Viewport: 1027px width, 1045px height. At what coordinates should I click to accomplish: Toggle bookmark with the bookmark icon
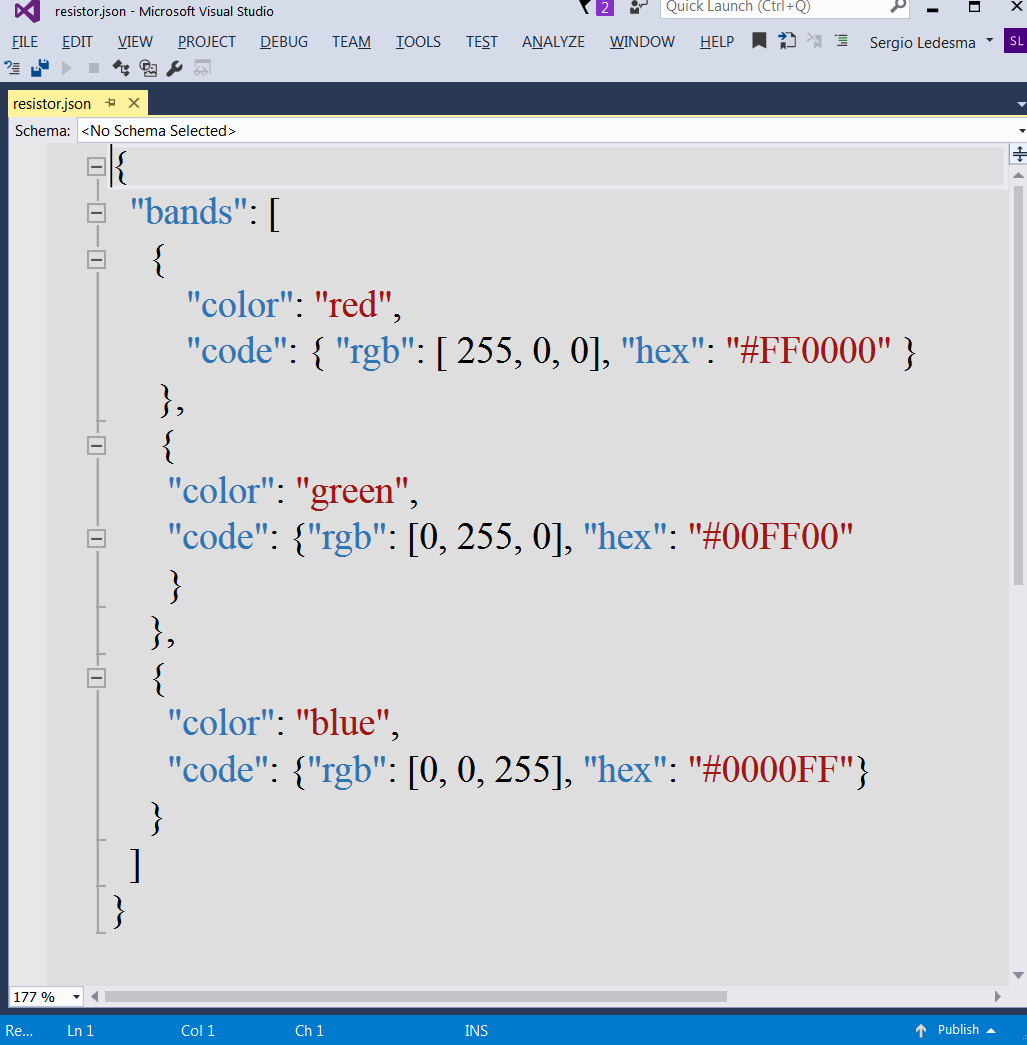coord(758,41)
